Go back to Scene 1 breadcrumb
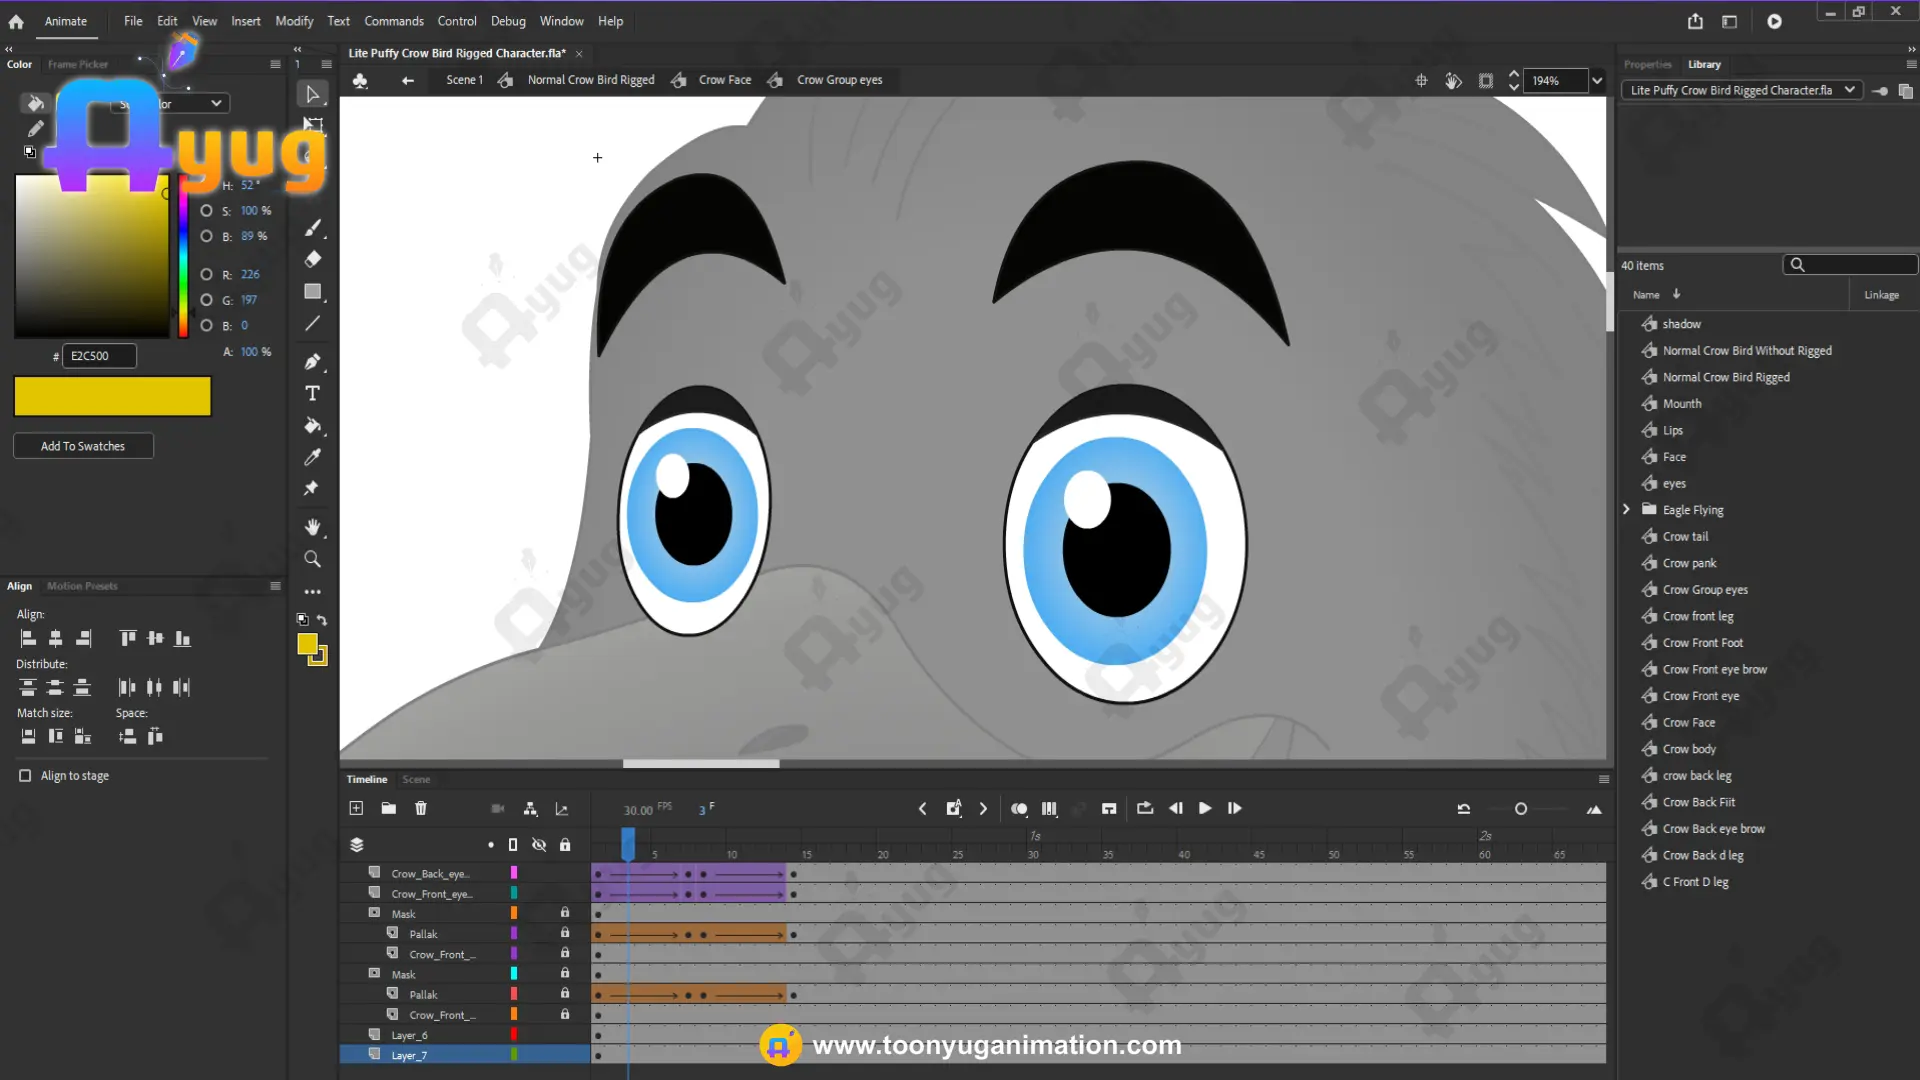Image resolution: width=1920 pixels, height=1080 pixels. [464, 80]
